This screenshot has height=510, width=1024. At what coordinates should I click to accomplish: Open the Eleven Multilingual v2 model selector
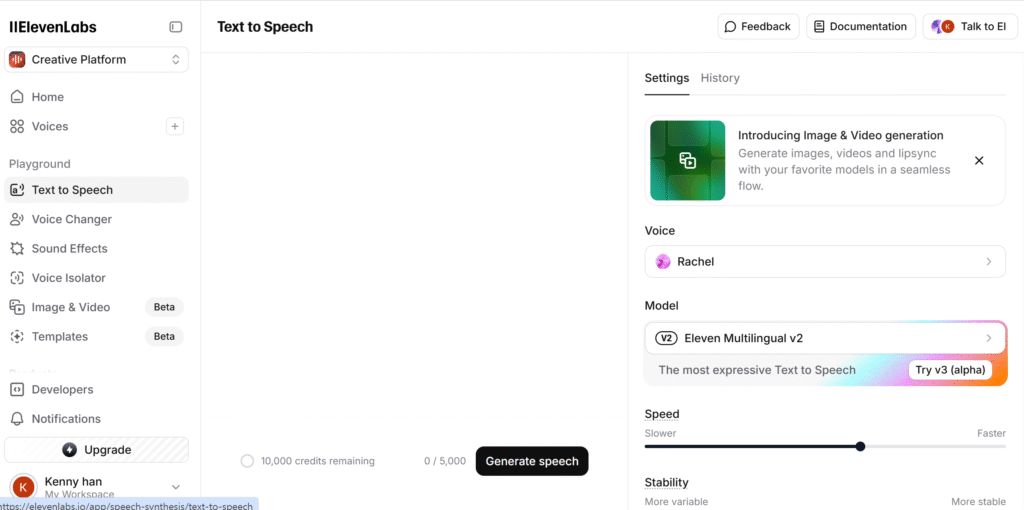(x=825, y=338)
